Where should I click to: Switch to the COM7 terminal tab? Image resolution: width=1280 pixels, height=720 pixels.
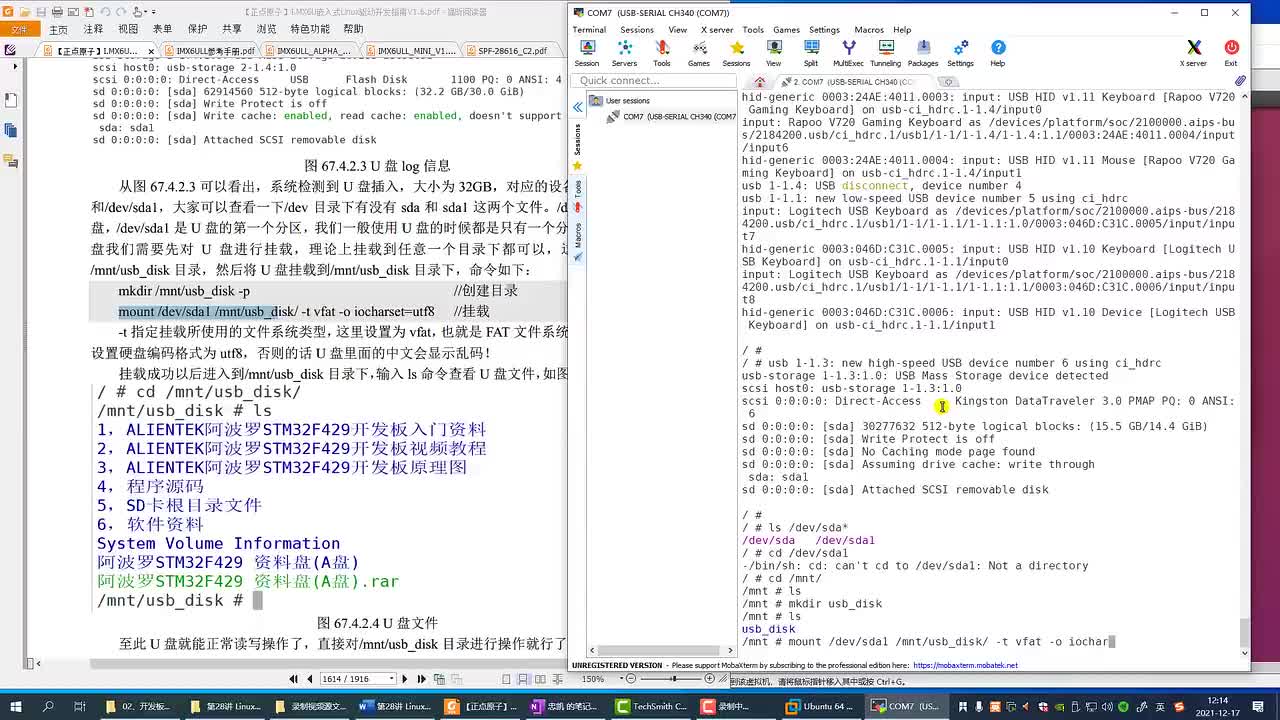(x=852, y=82)
